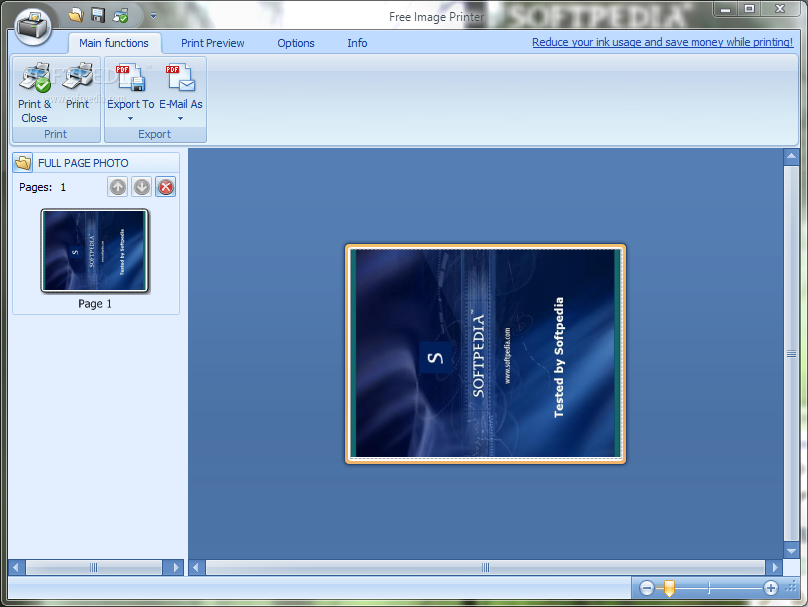
Task: Open the printer application orb menu
Action: click(x=33, y=25)
